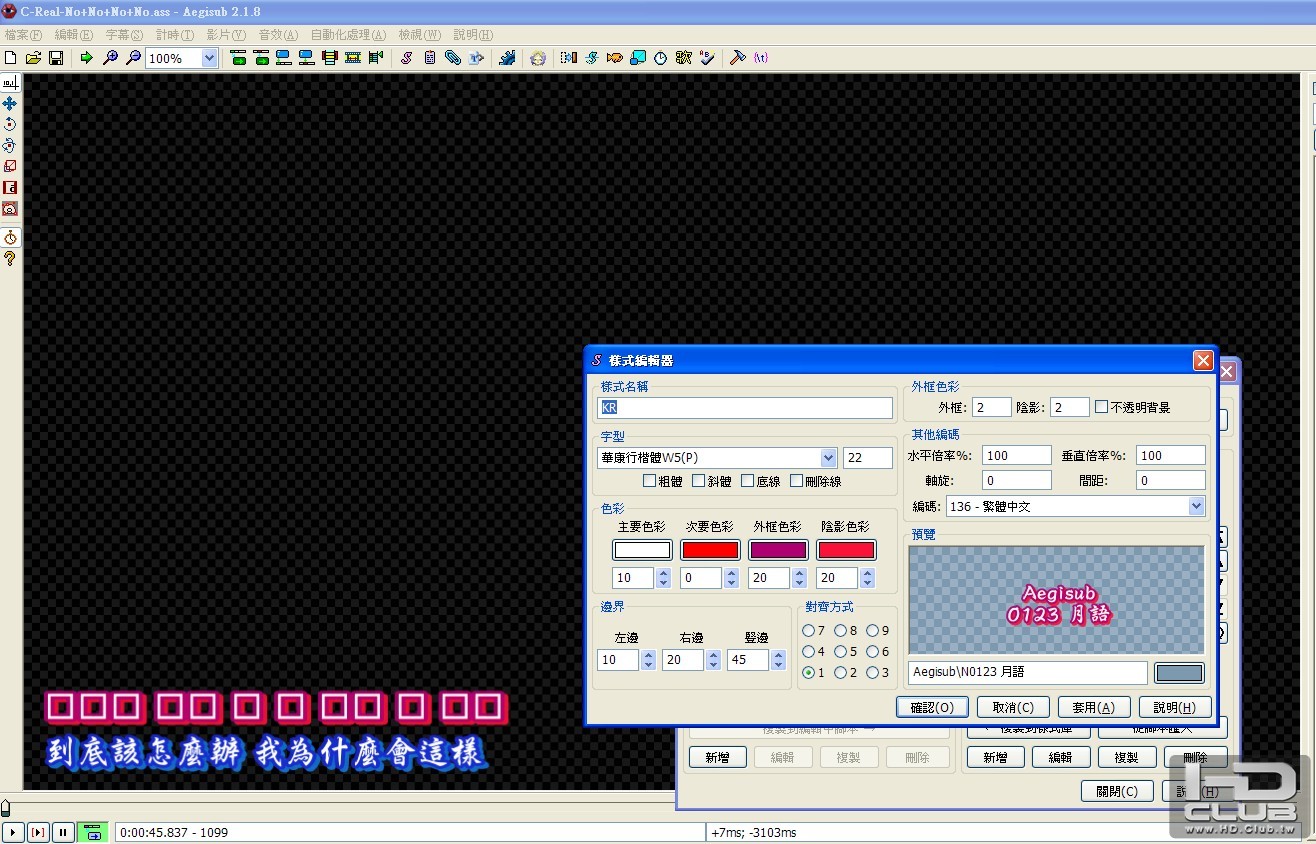The height and width of the screenshot is (844, 1316).
Task: Open the zoom percentage 100% dropdown
Action: point(209,58)
